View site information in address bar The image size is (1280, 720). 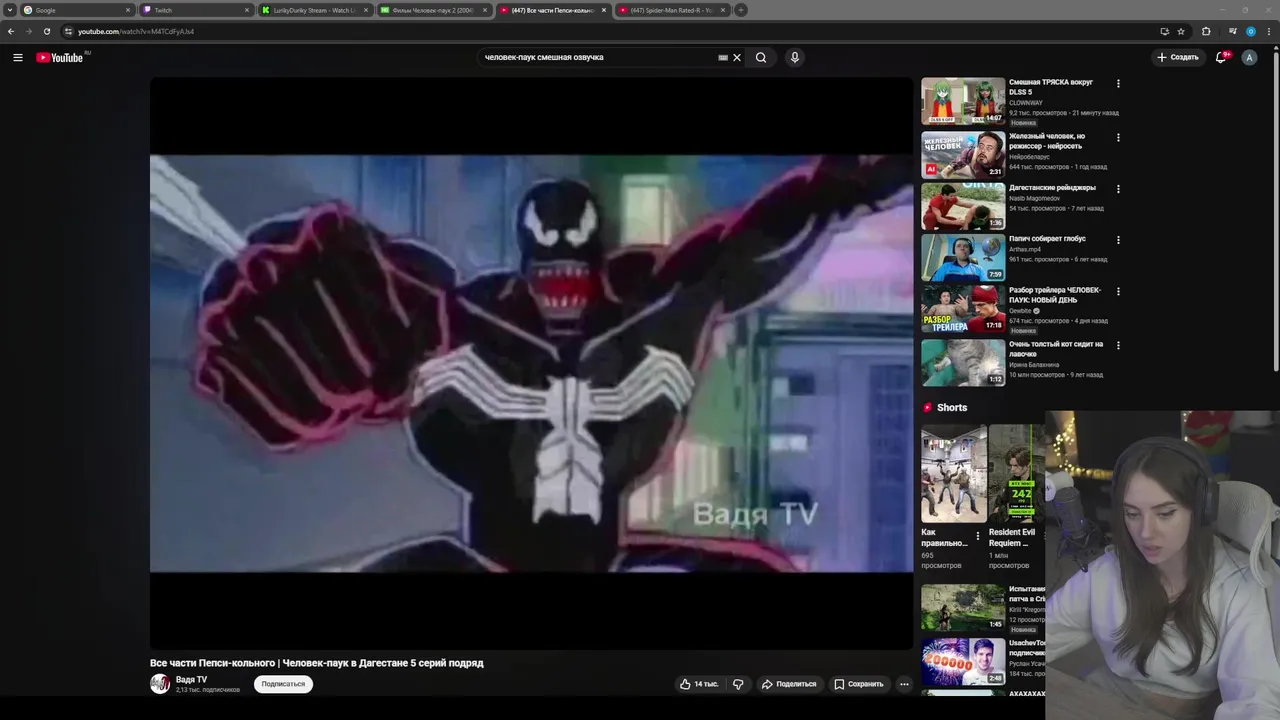coord(68,31)
